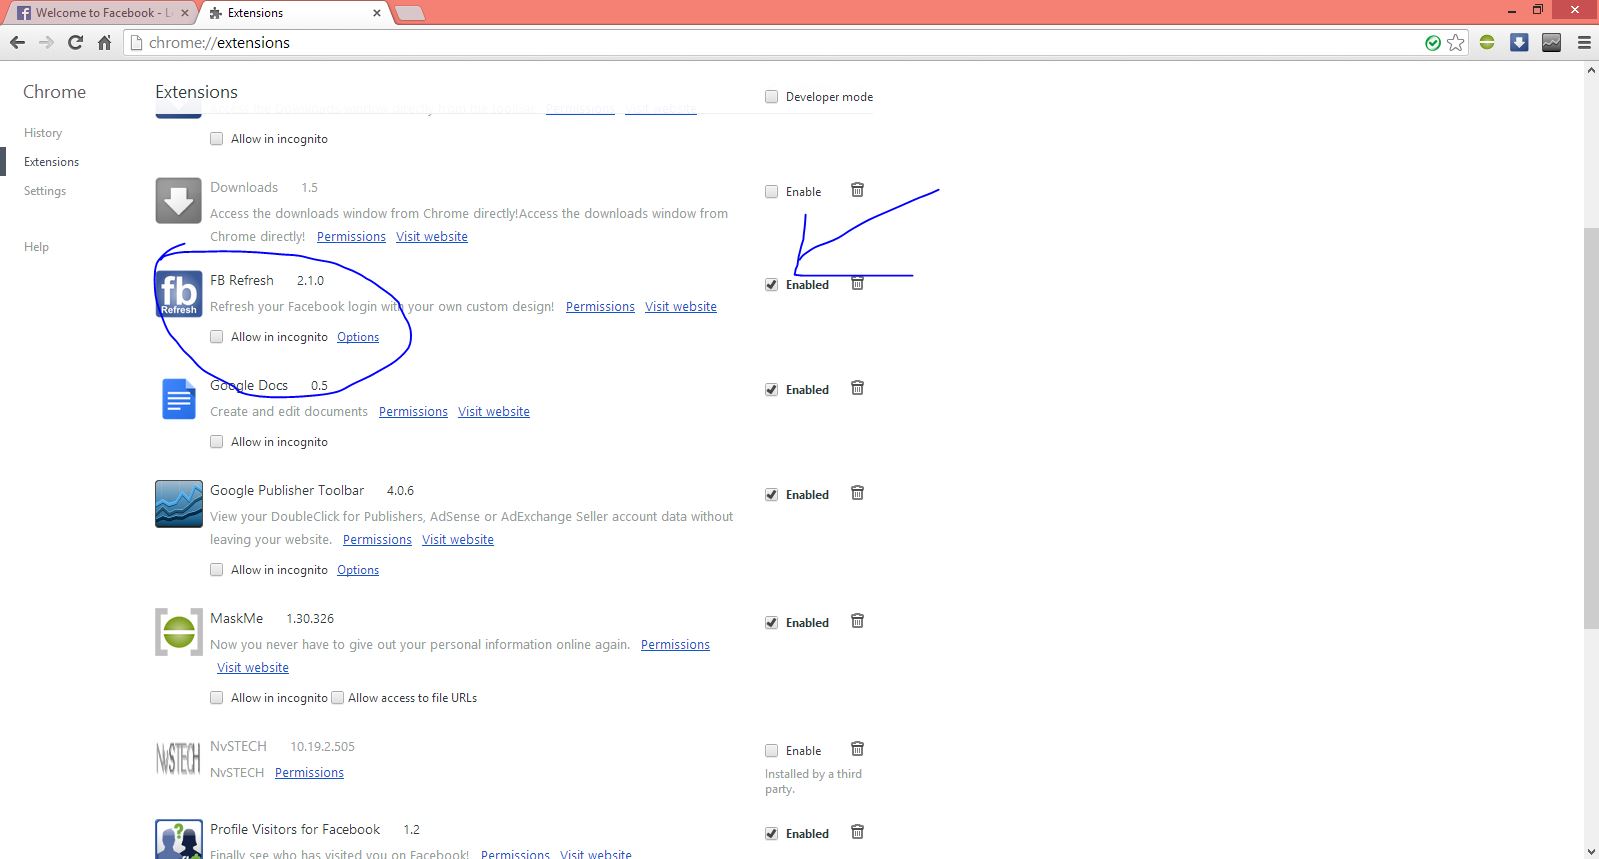
Task: Uncheck Enabled for Google Publisher Toolbar
Action: click(771, 495)
